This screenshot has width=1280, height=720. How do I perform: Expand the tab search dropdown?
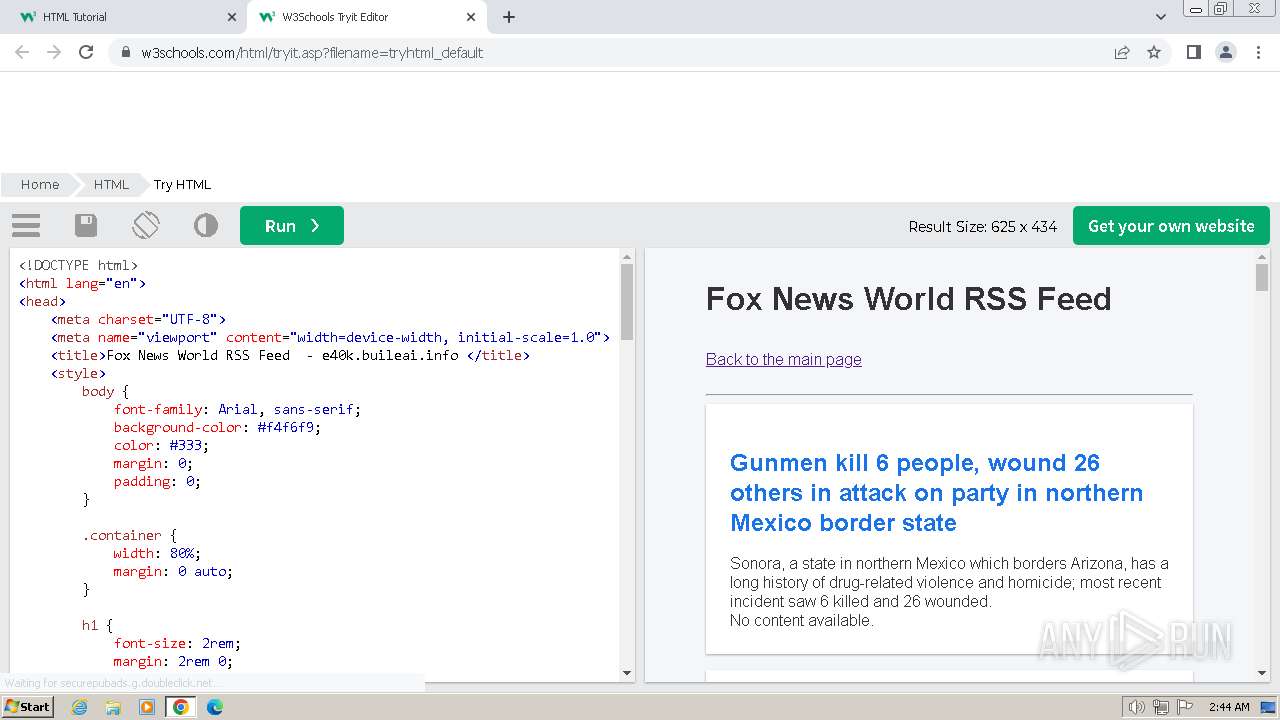1160,17
